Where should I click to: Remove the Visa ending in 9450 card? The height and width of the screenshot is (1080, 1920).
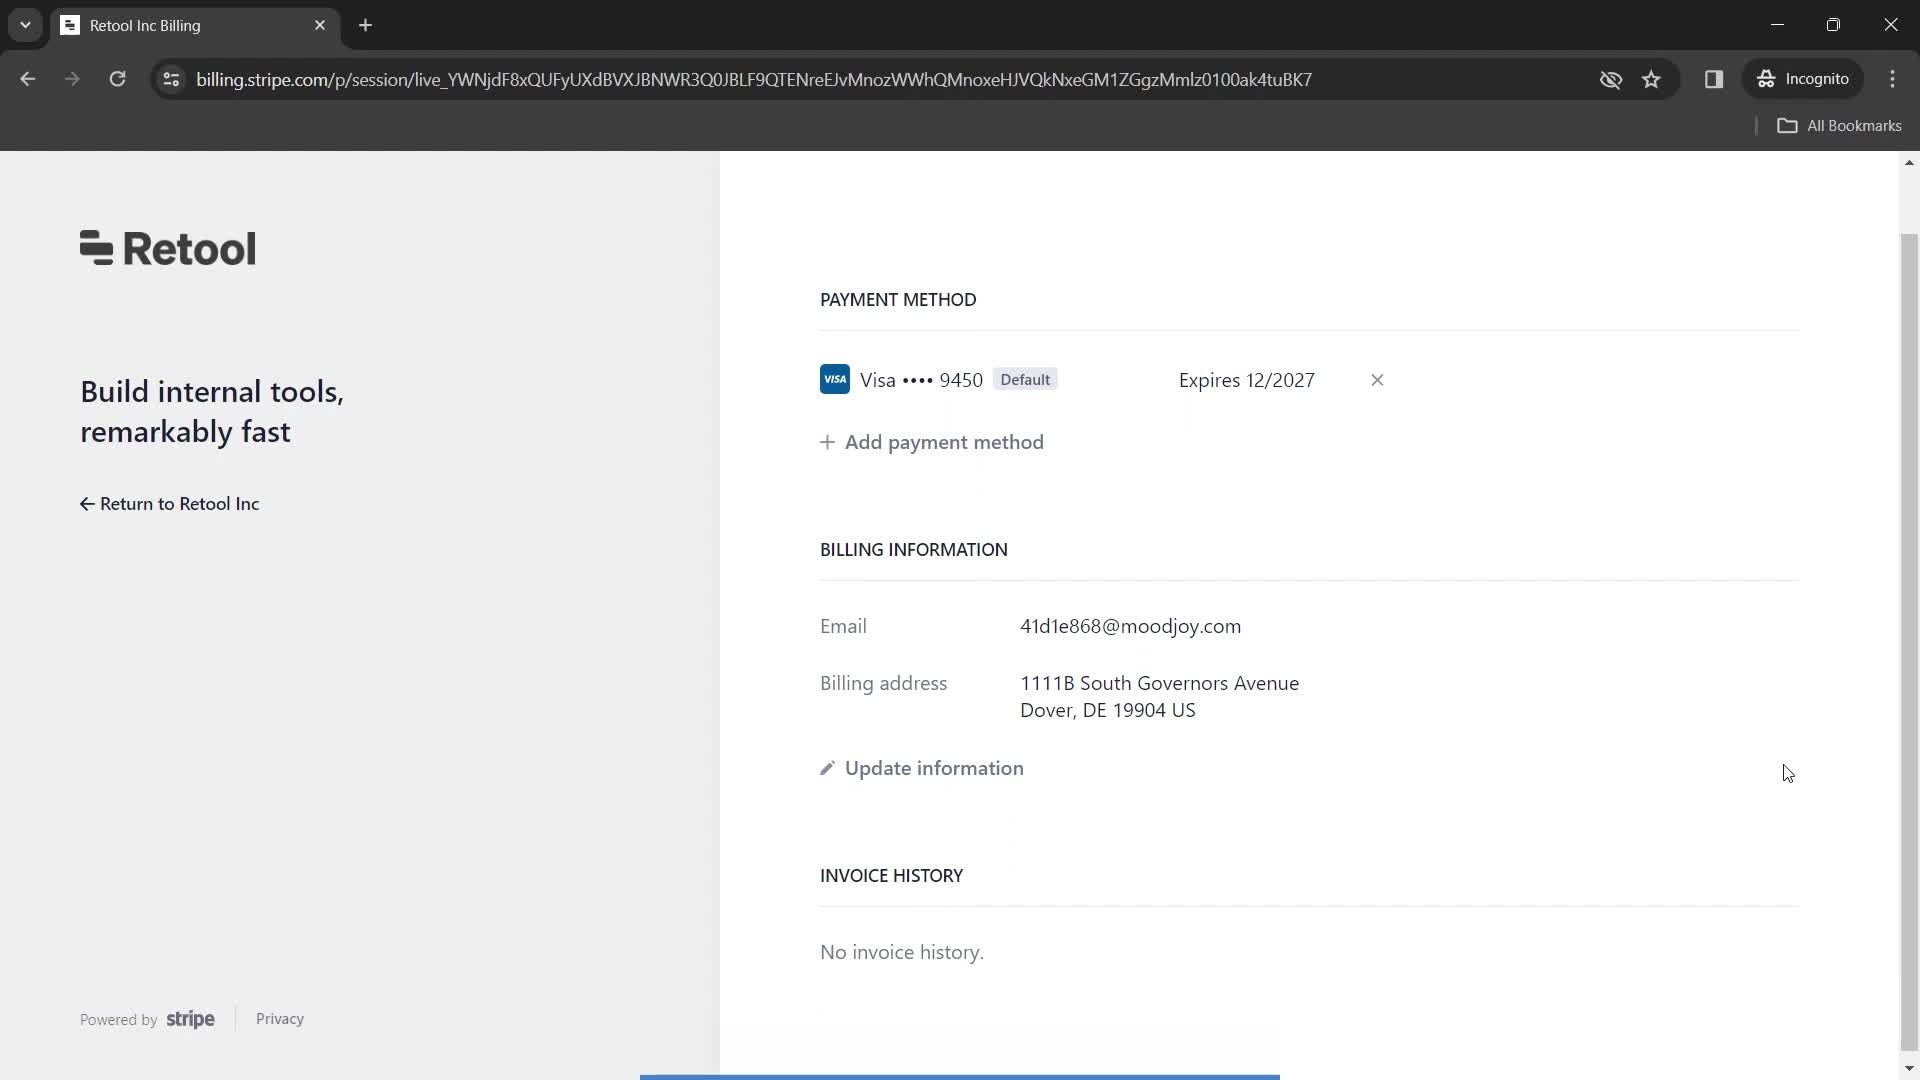tap(1377, 380)
